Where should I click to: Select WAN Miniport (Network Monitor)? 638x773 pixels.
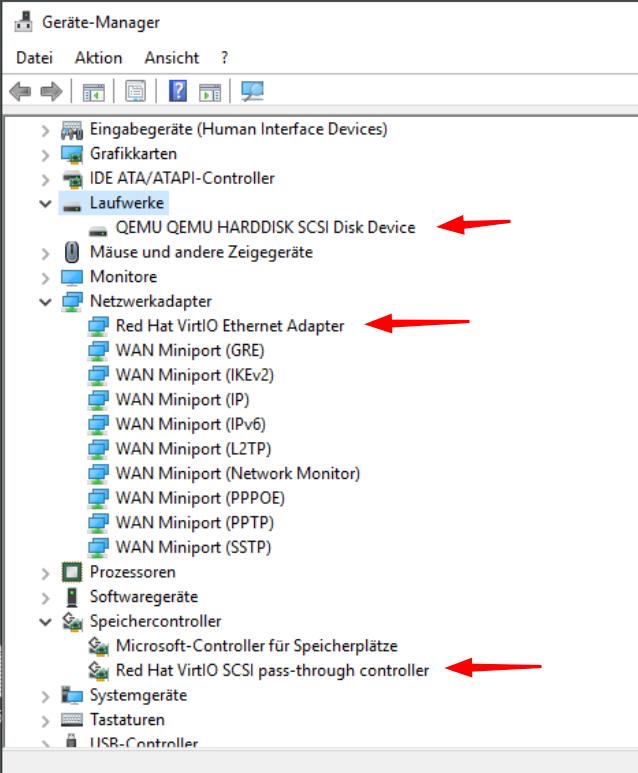pos(238,474)
